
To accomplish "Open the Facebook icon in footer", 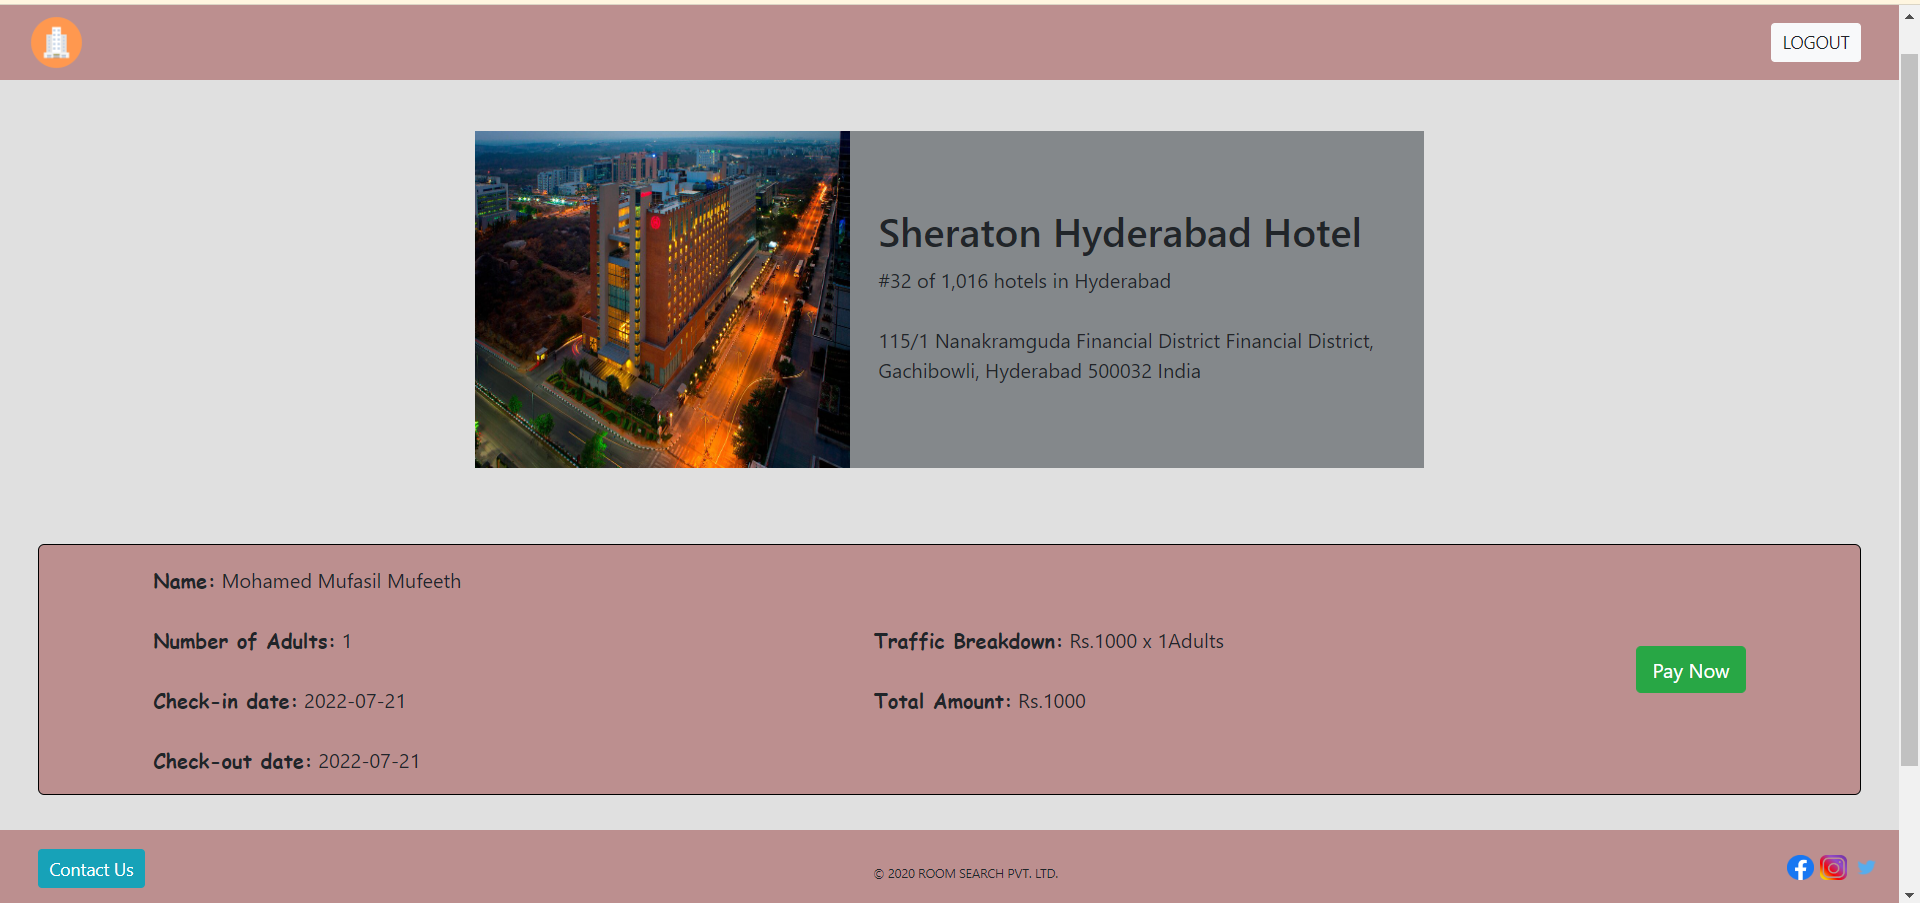I will [1800, 868].
